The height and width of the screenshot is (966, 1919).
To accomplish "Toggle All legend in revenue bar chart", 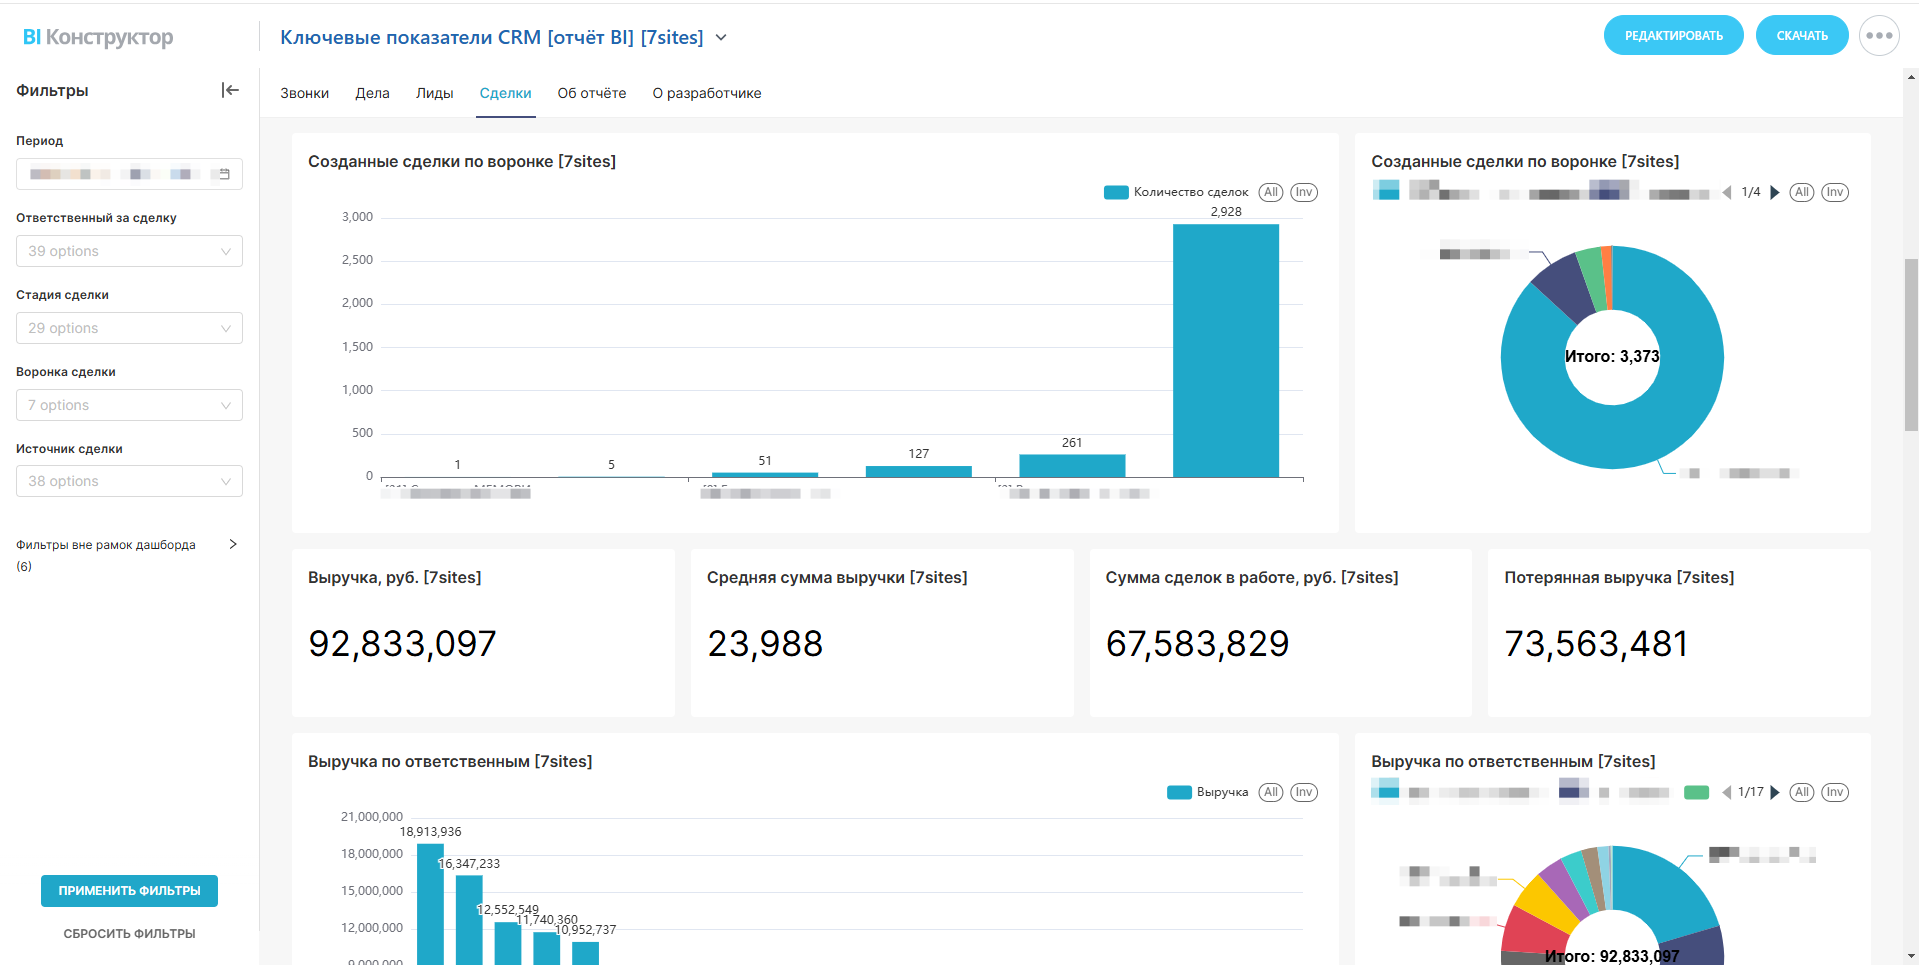I will 1270,792.
